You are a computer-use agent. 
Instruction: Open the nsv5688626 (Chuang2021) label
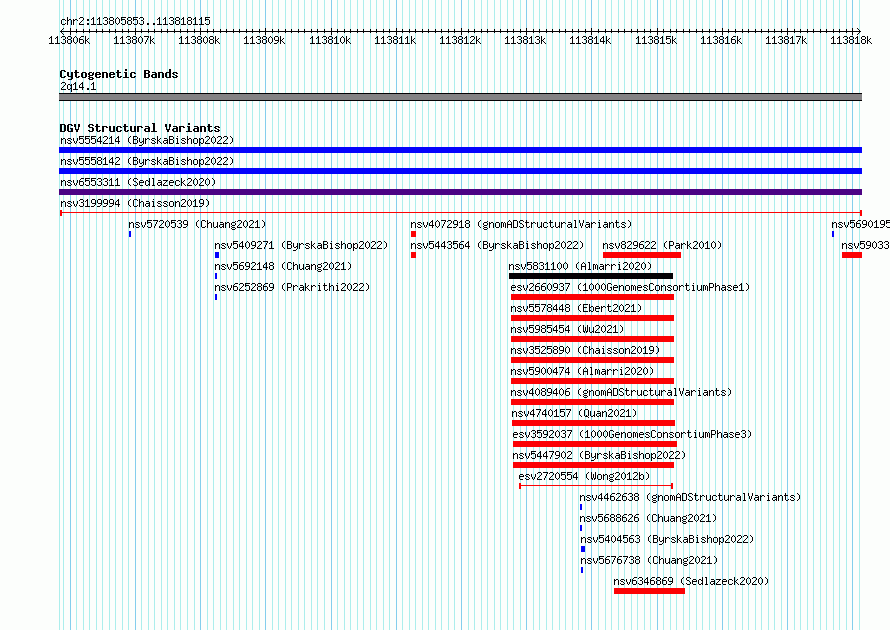click(648, 518)
